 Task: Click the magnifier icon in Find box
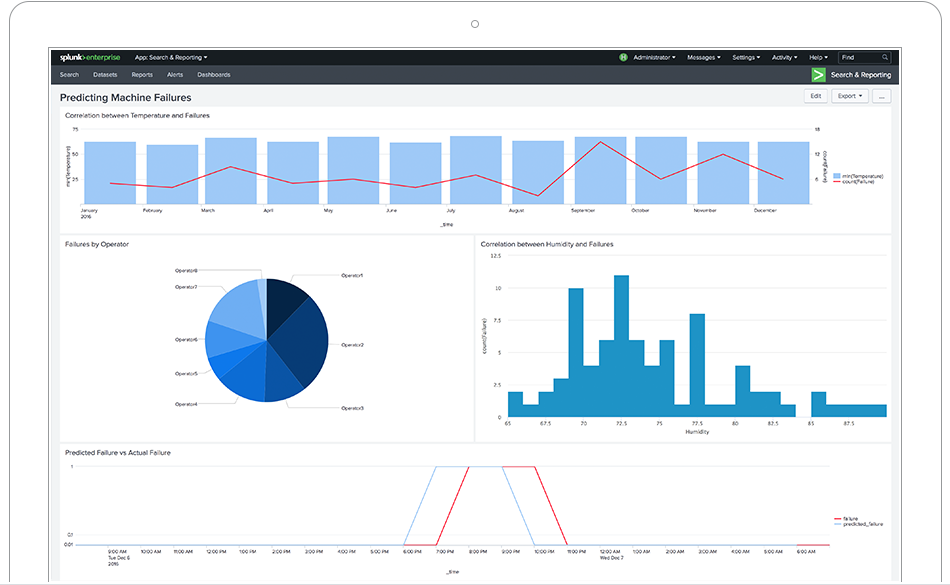tap(885, 58)
